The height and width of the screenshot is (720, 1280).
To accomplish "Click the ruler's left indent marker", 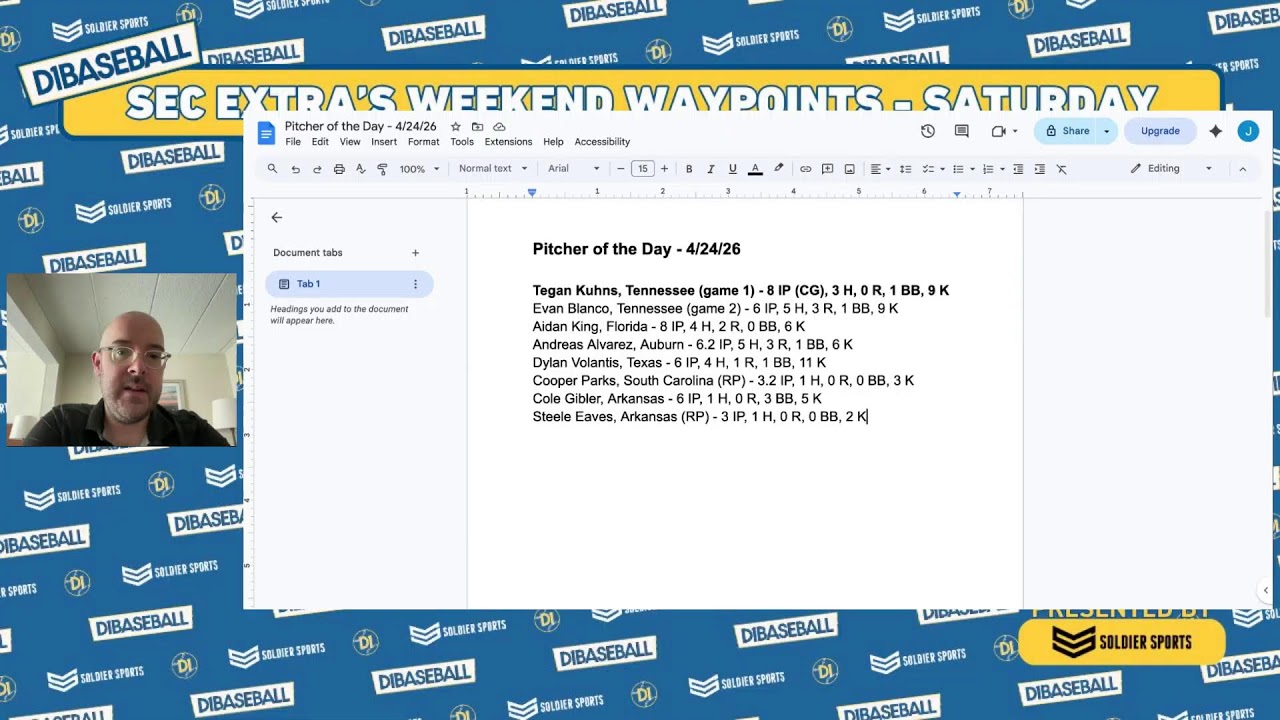I will 532,192.
